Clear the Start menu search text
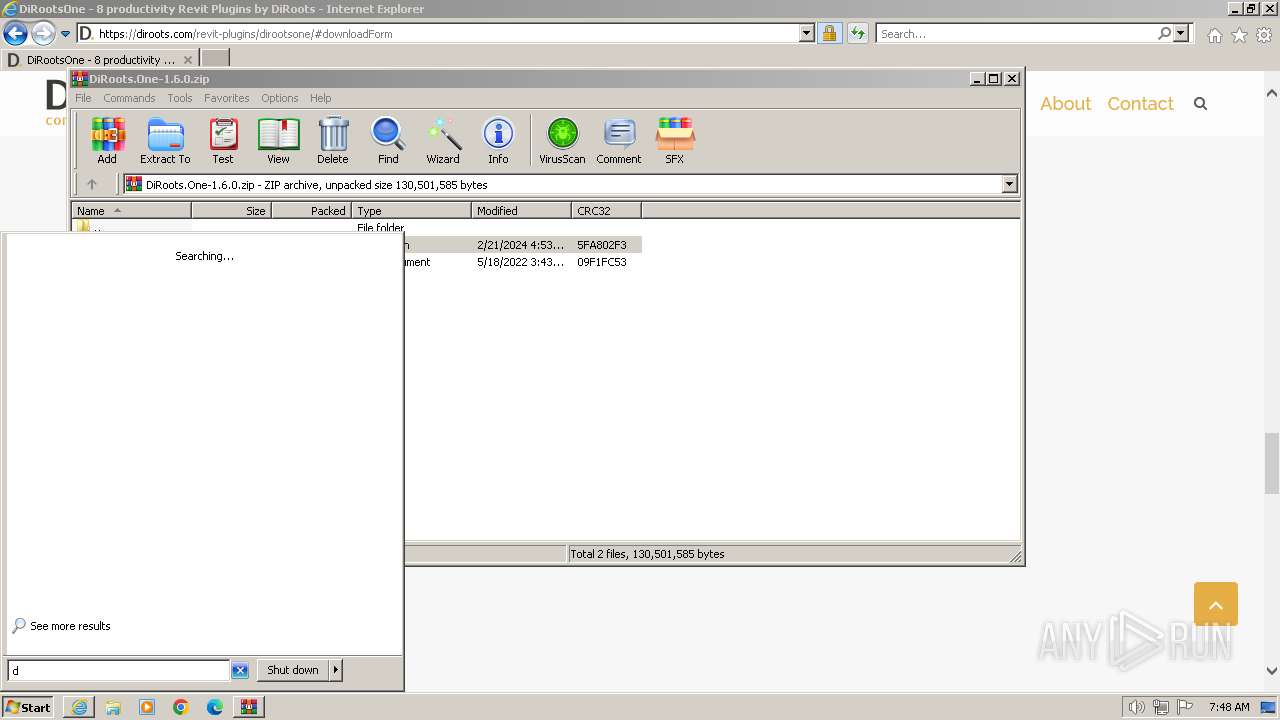This screenshot has height=720, width=1280. click(240, 670)
